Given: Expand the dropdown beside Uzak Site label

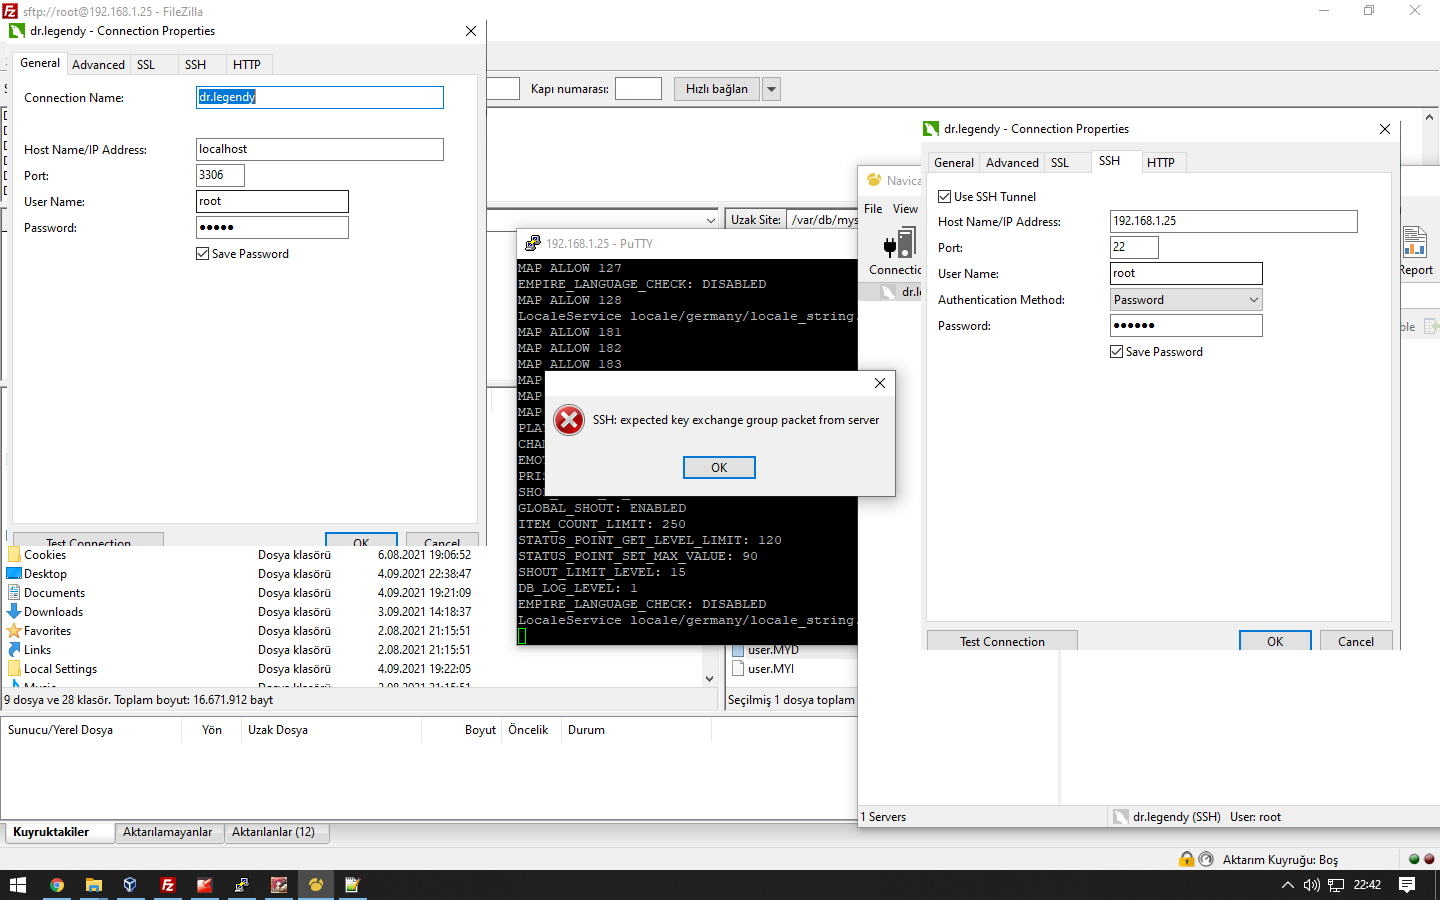Looking at the screenshot, I should coord(711,220).
